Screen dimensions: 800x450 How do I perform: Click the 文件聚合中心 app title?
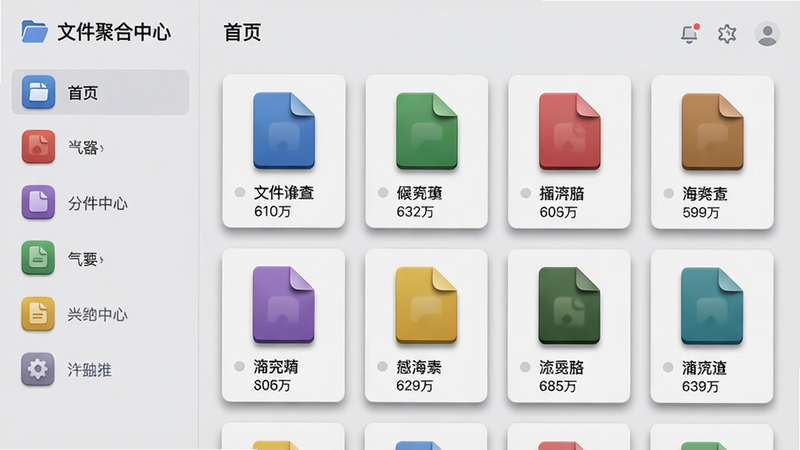click(x=114, y=32)
